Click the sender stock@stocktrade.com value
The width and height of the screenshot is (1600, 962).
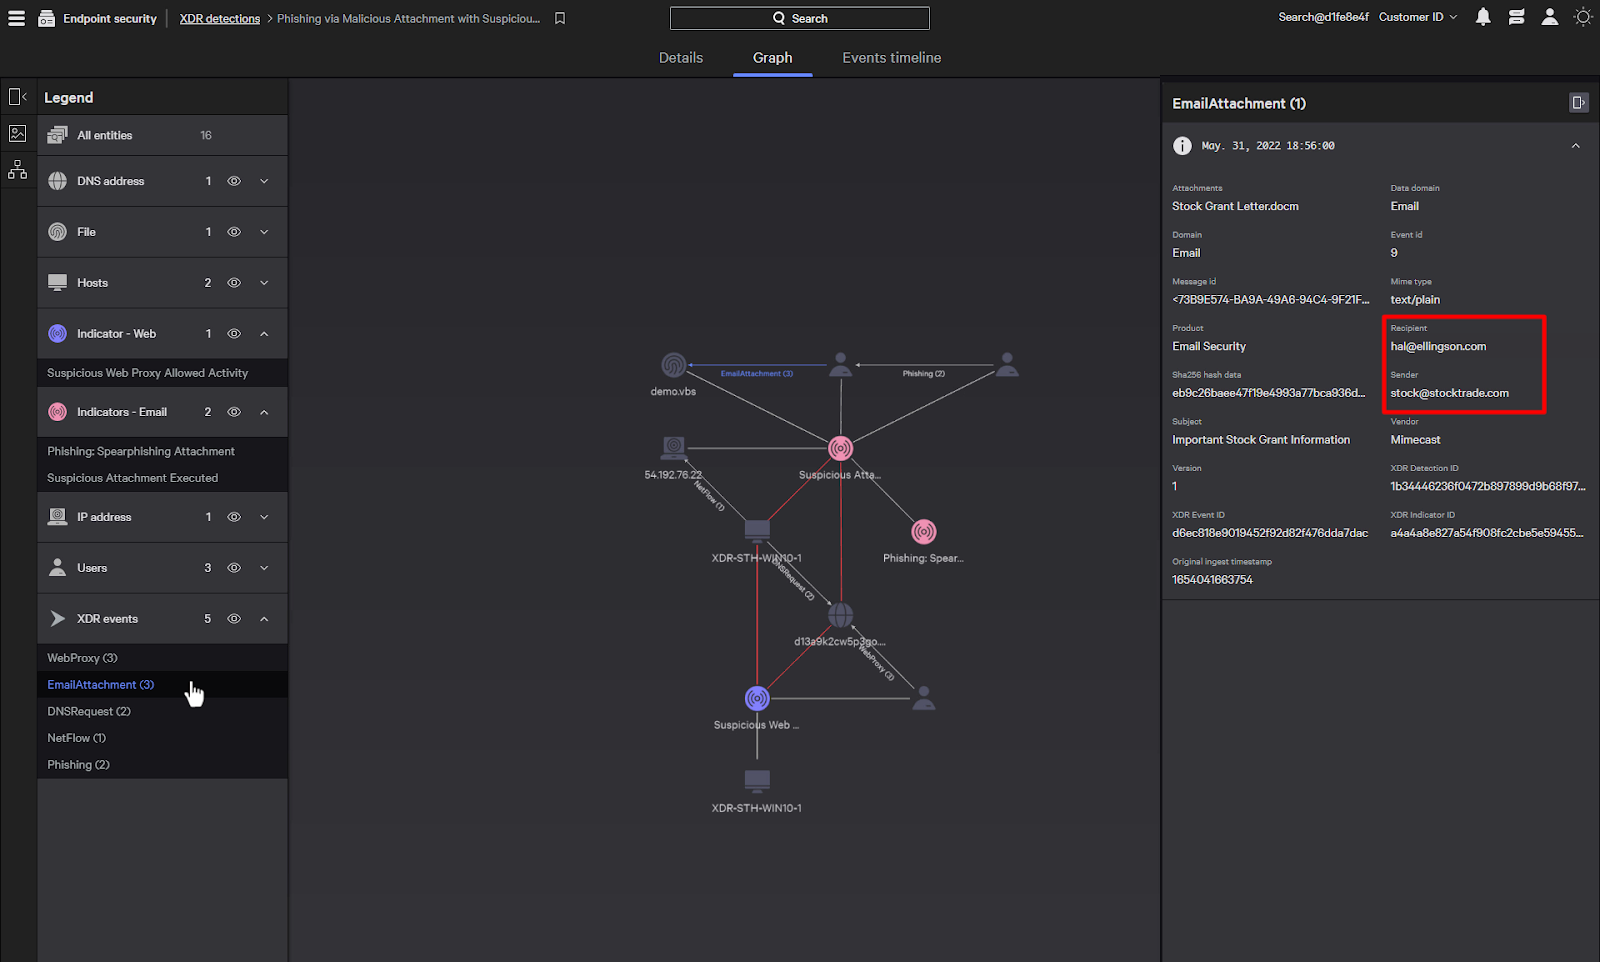pyautogui.click(x=1449, y=393)
